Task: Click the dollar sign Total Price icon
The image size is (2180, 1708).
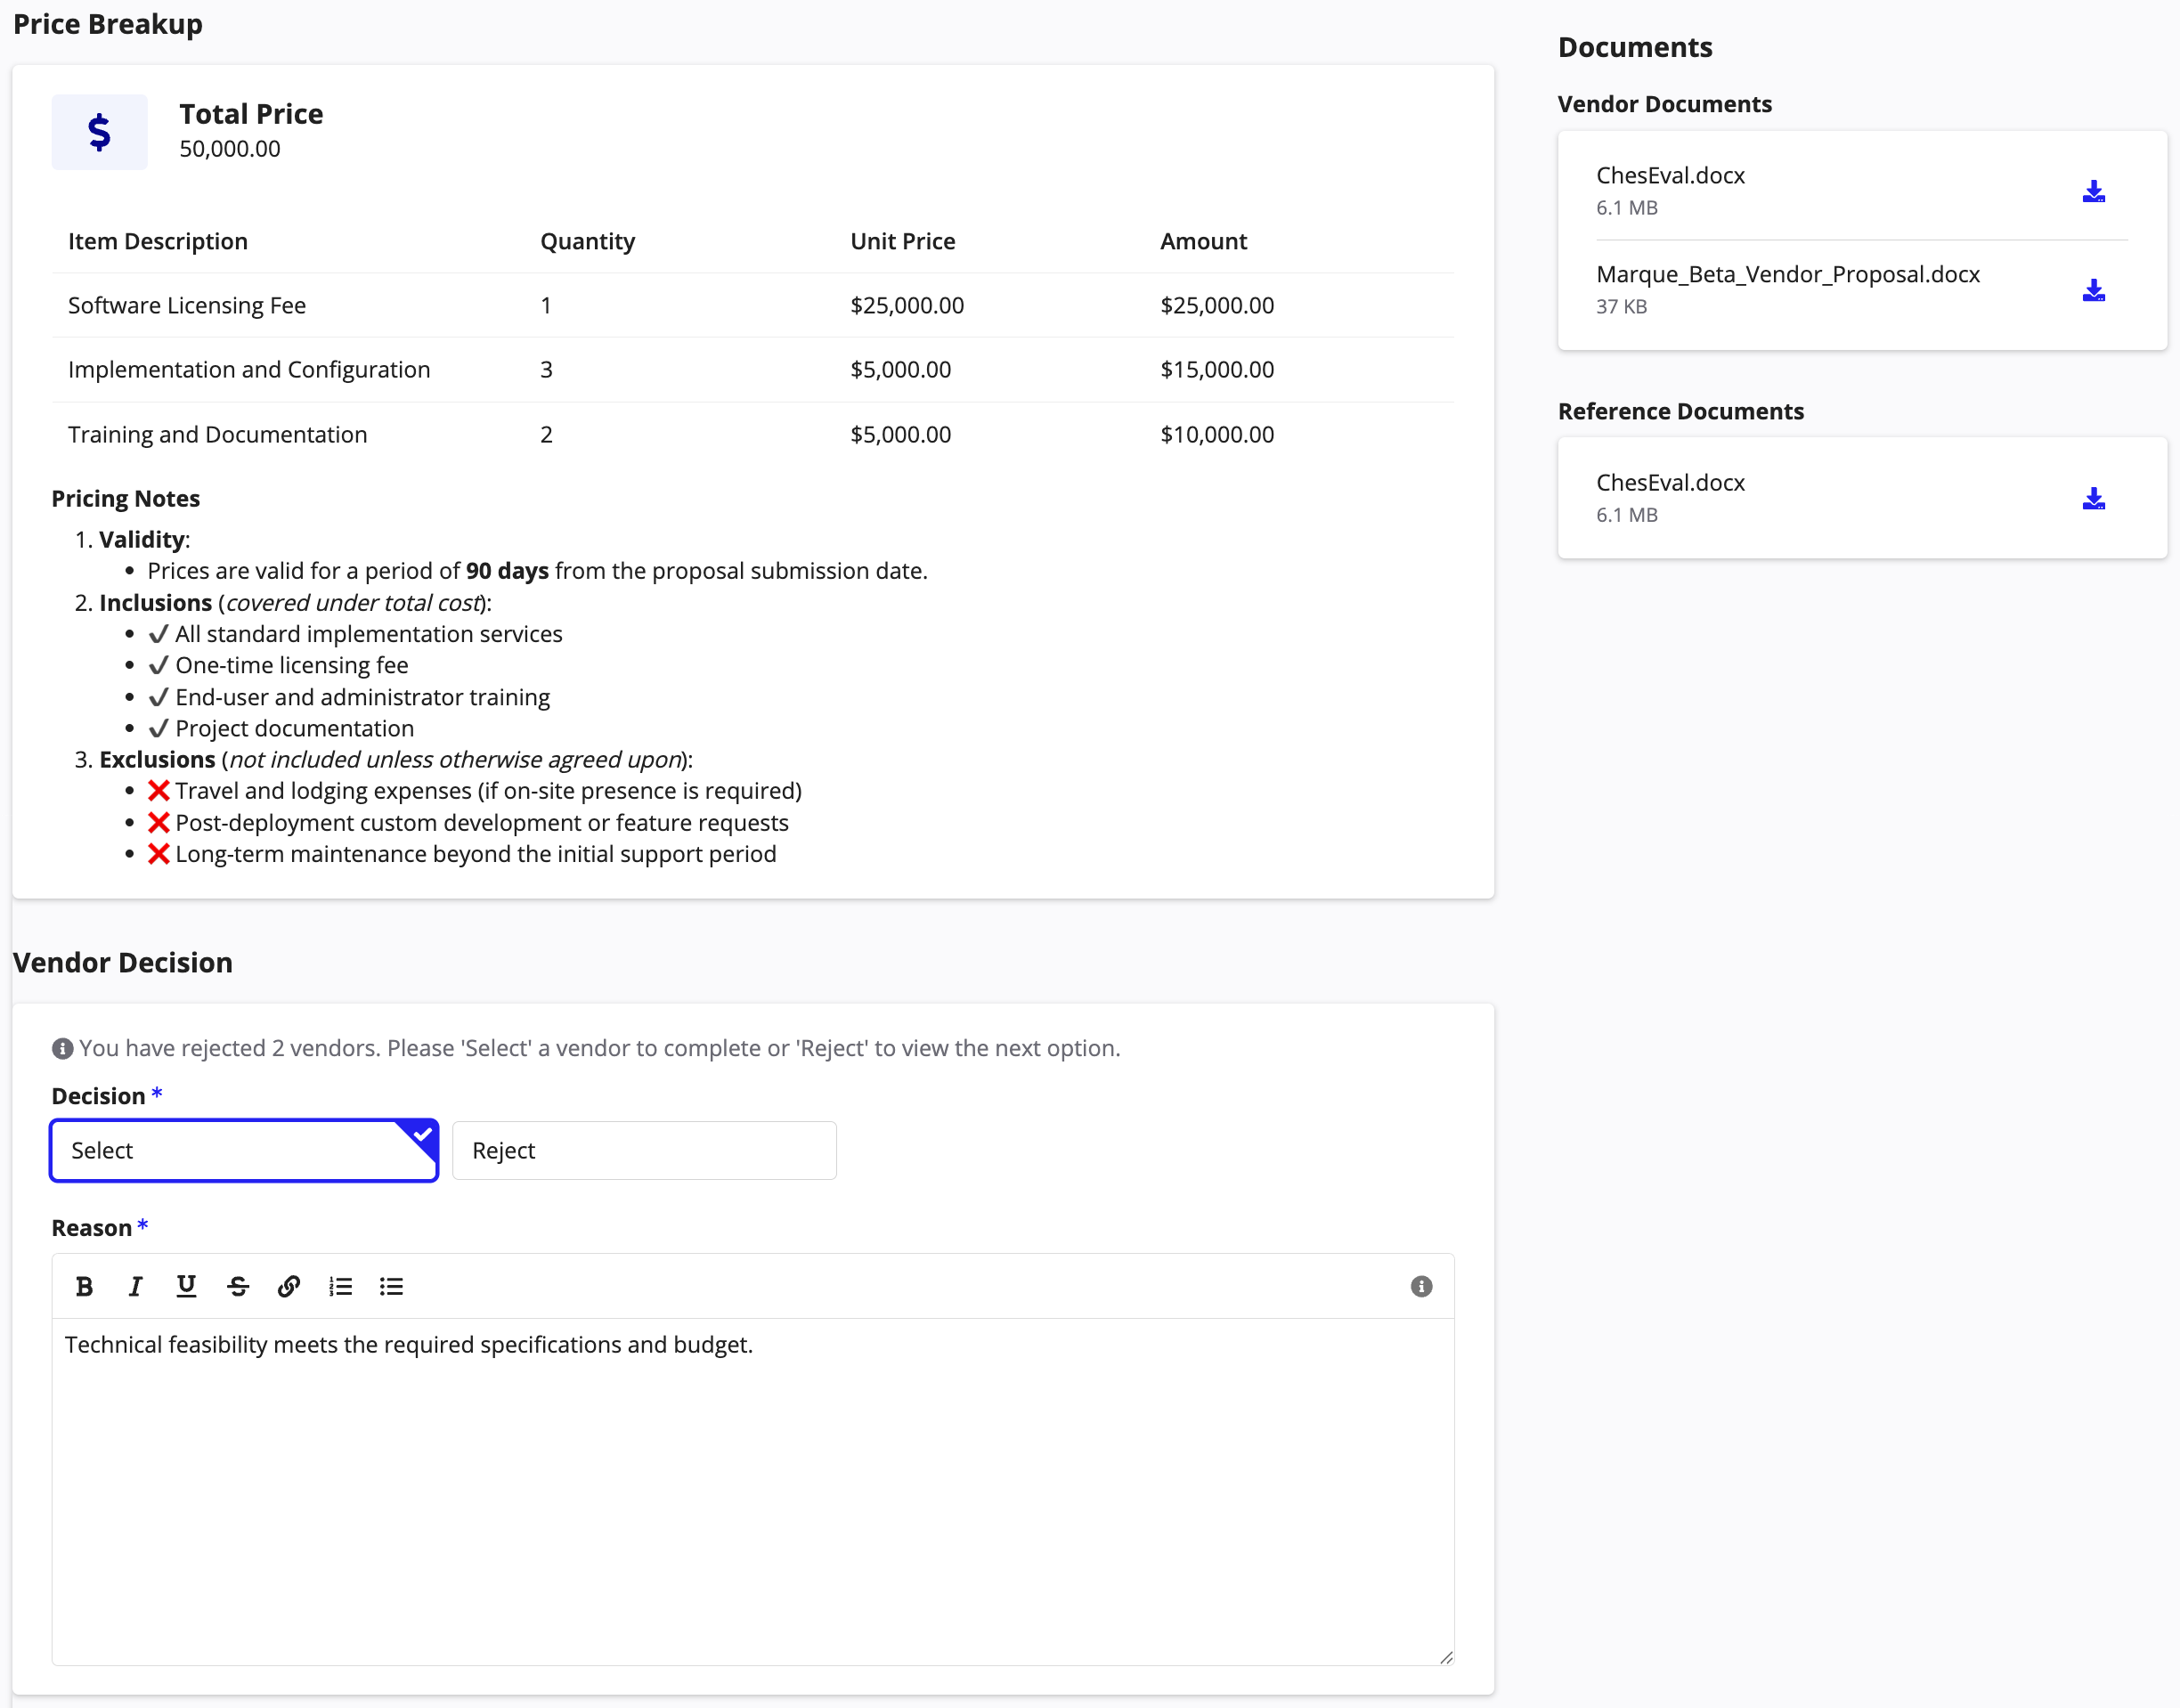Action: (99, 132)
